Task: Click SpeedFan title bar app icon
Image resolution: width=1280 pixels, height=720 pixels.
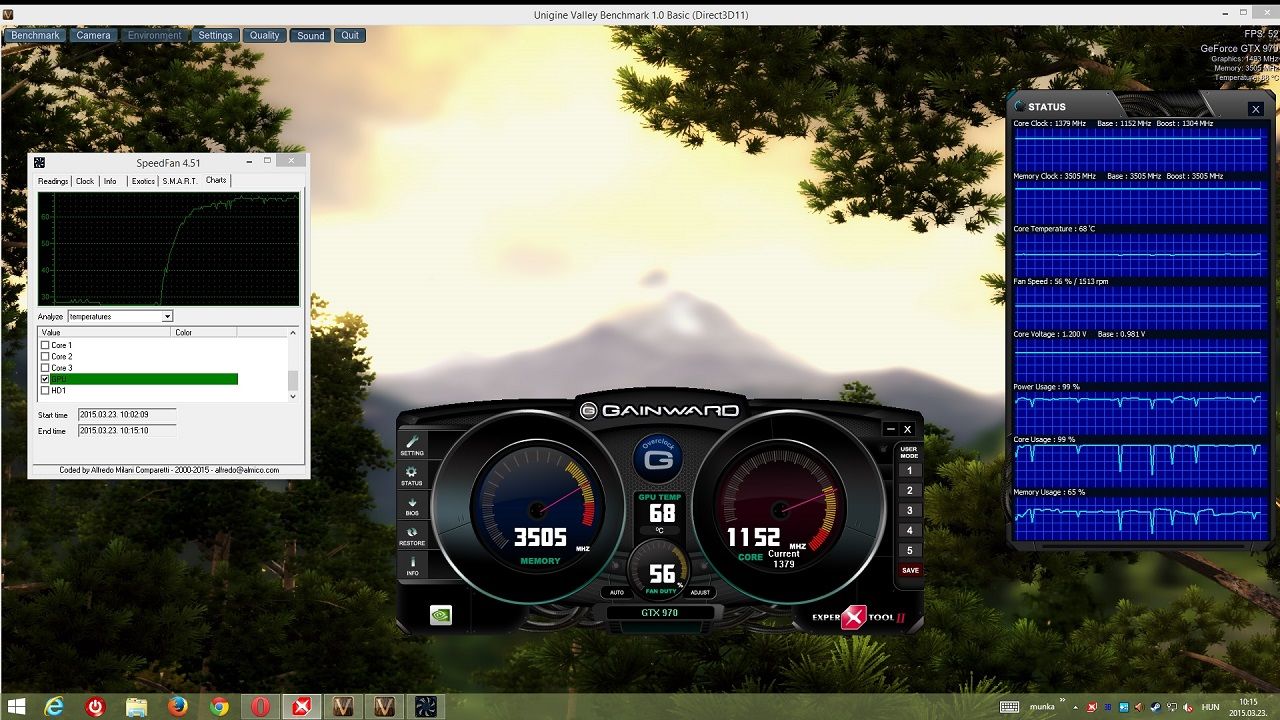Action: tap(39, 162)
